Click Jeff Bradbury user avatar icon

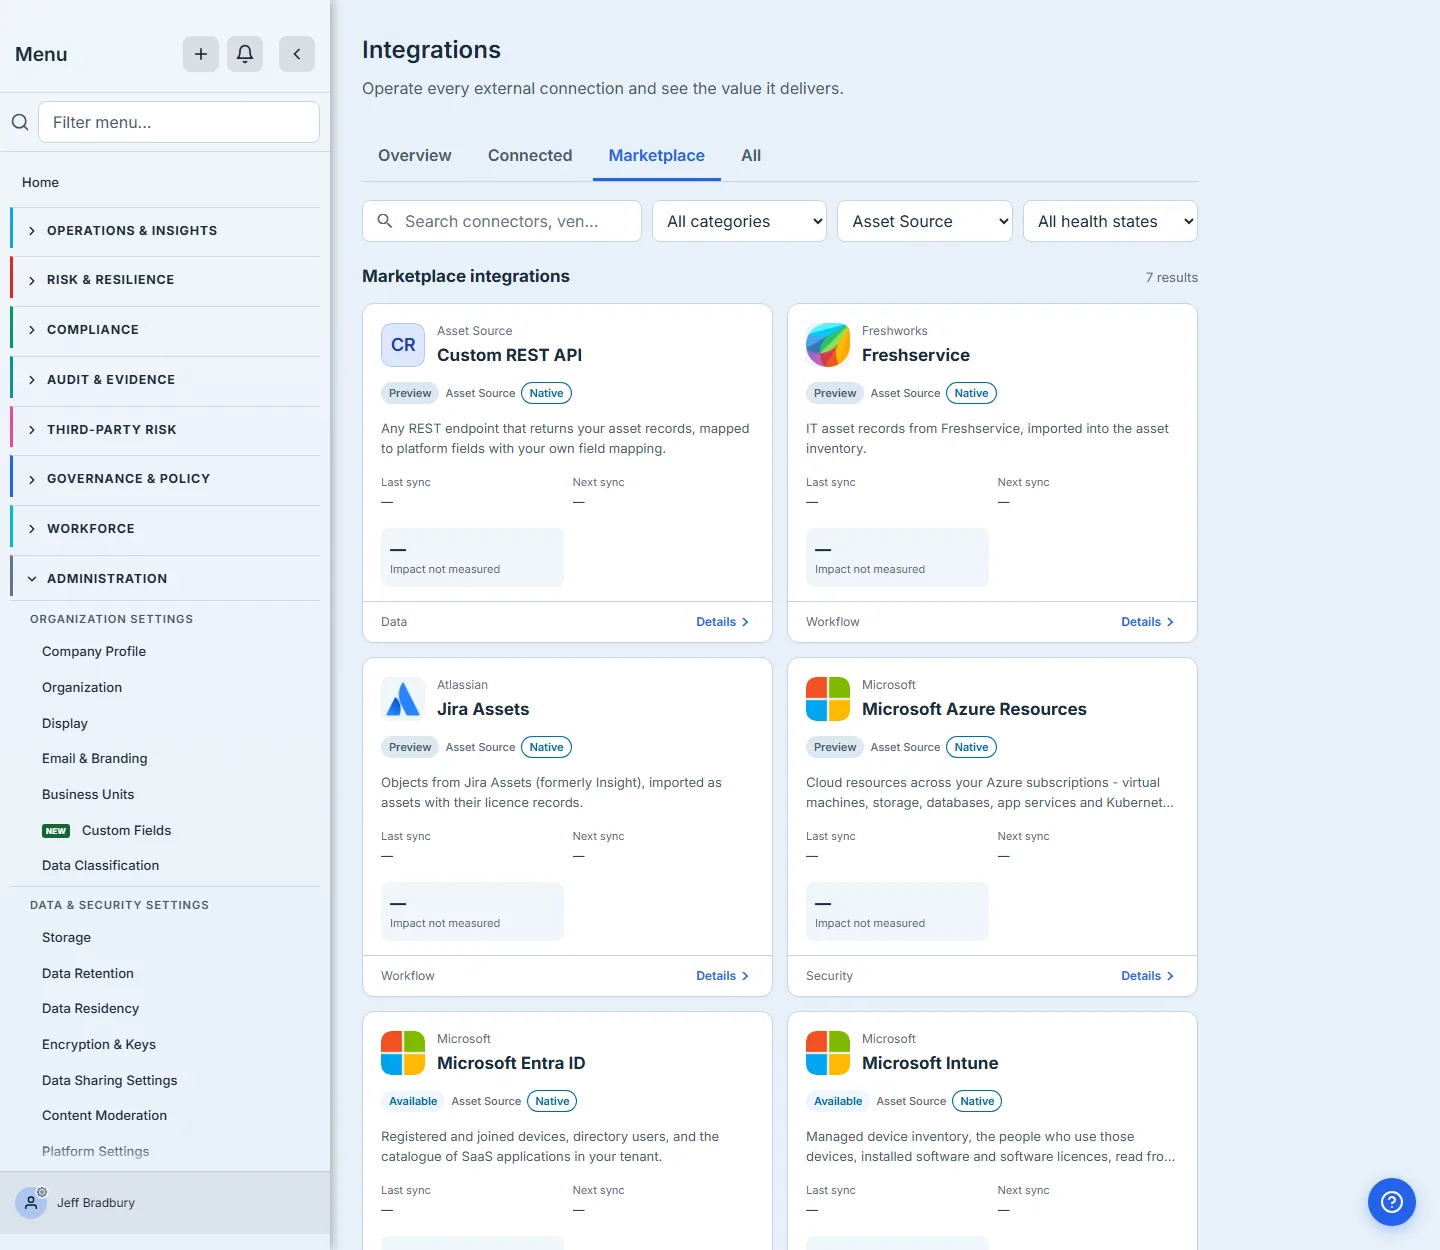pos(31,1203)
